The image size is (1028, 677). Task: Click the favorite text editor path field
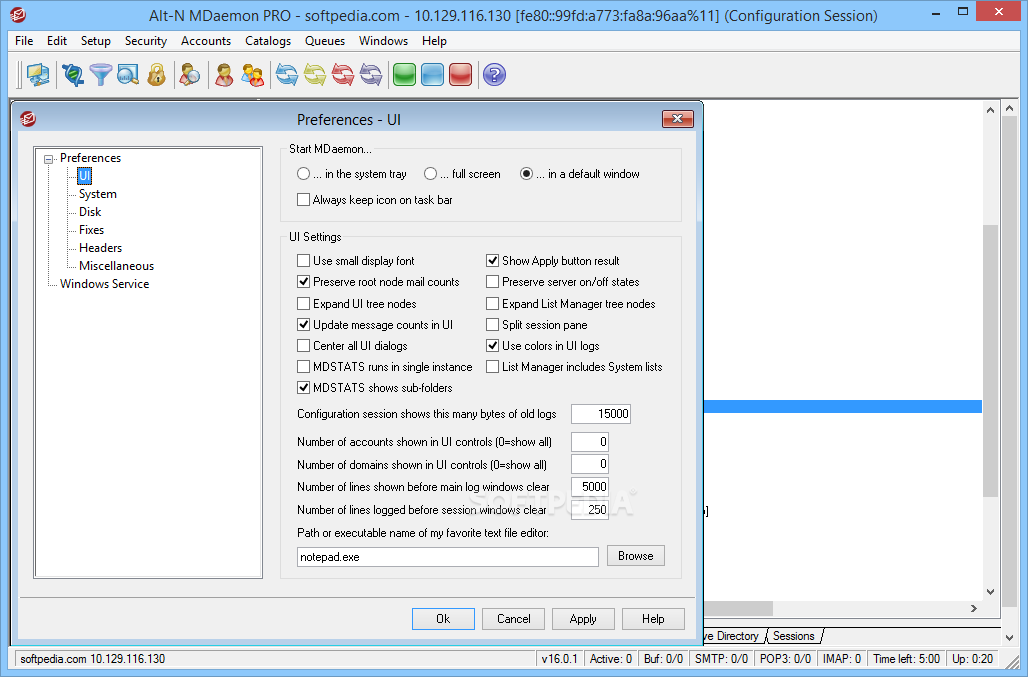click(448, 557)
